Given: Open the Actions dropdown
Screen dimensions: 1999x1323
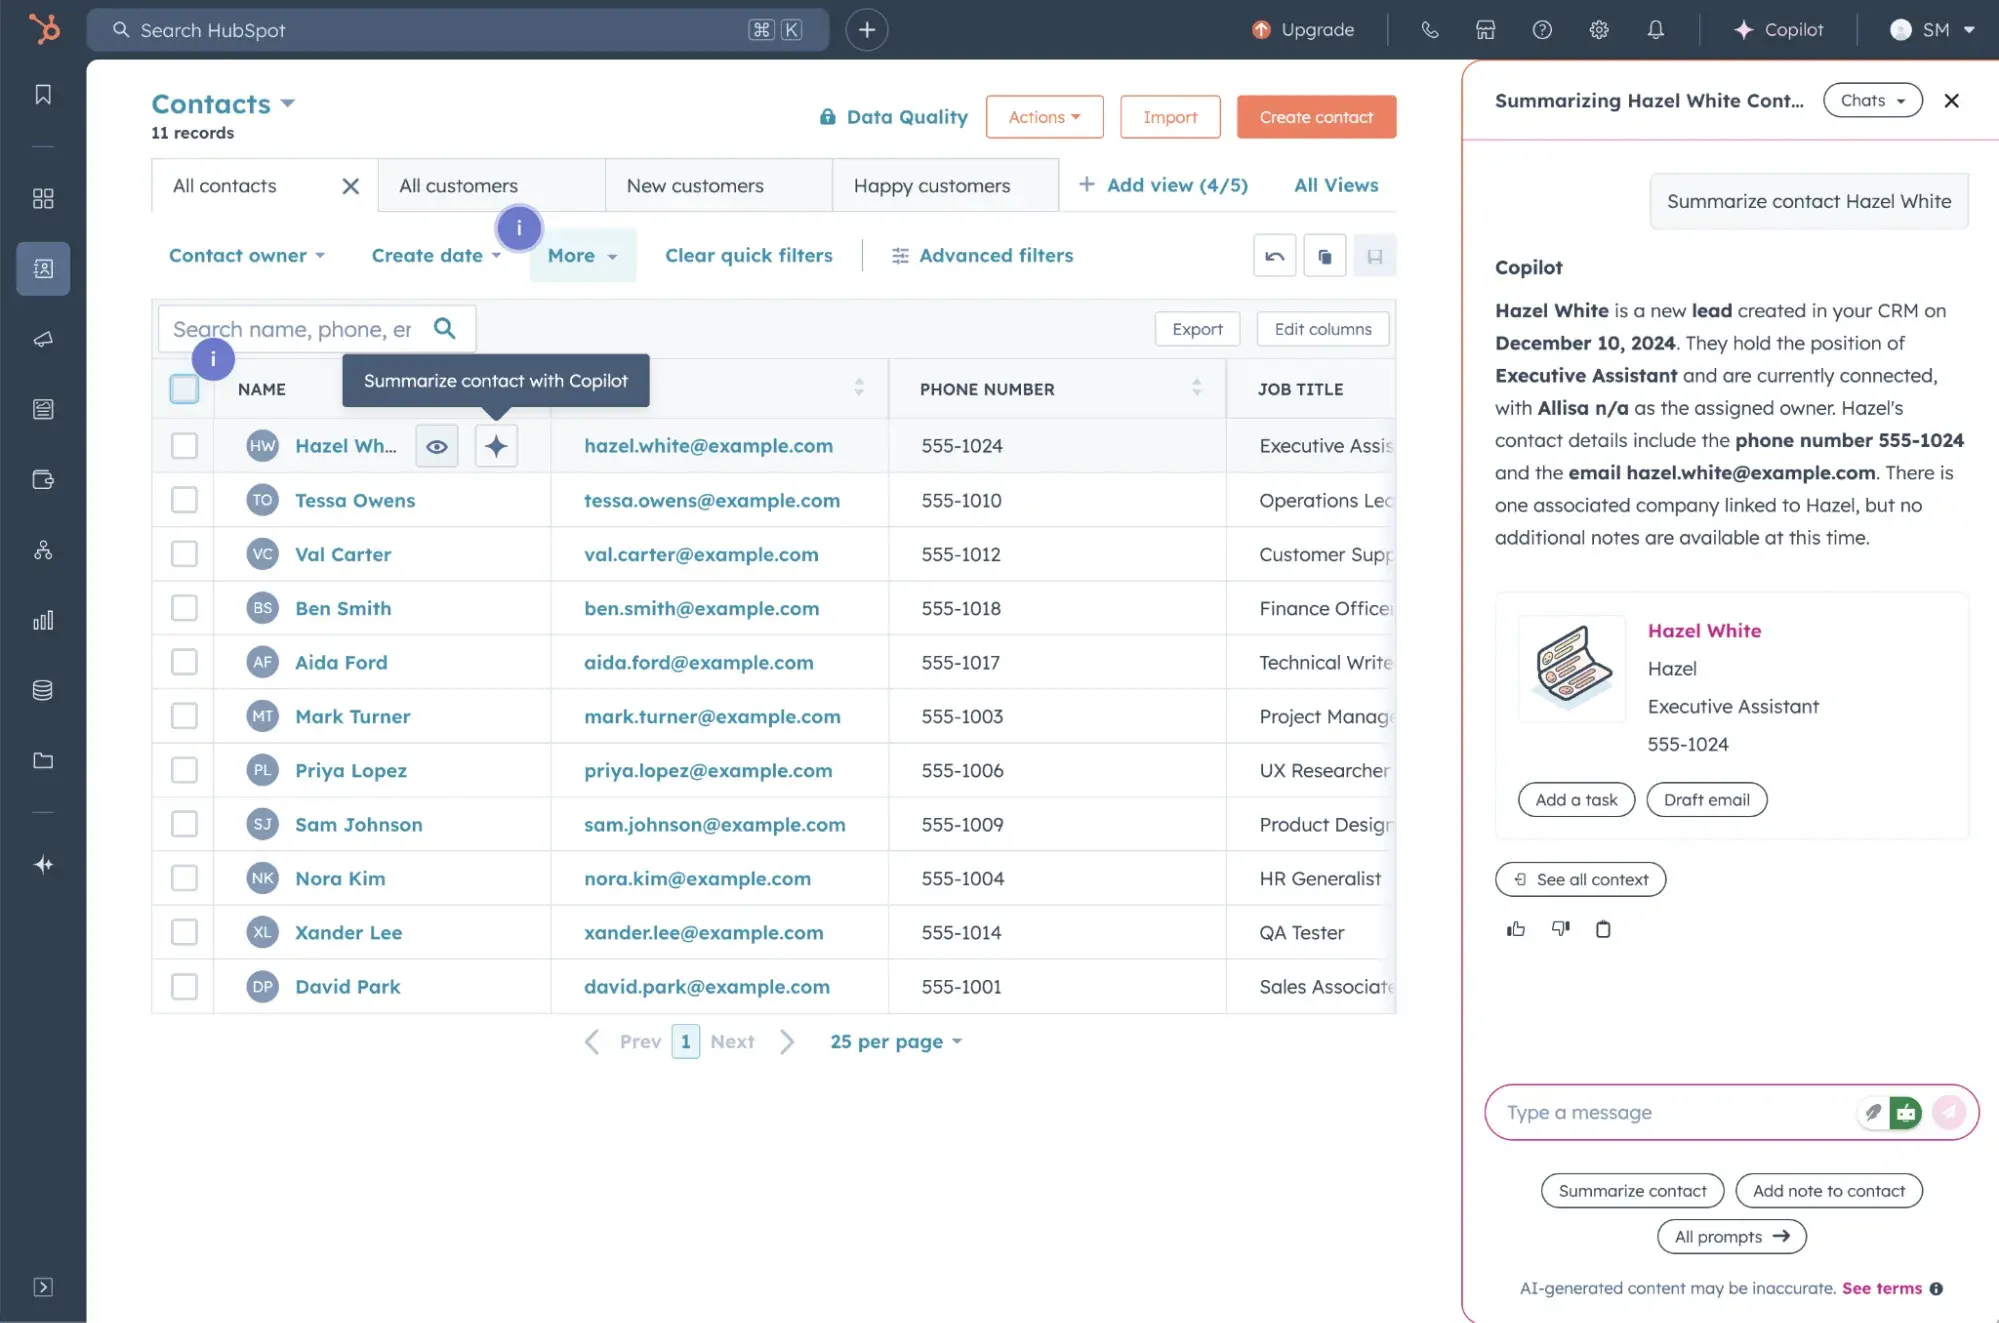Looking at the screenshot, I should tap(1044, 116).
